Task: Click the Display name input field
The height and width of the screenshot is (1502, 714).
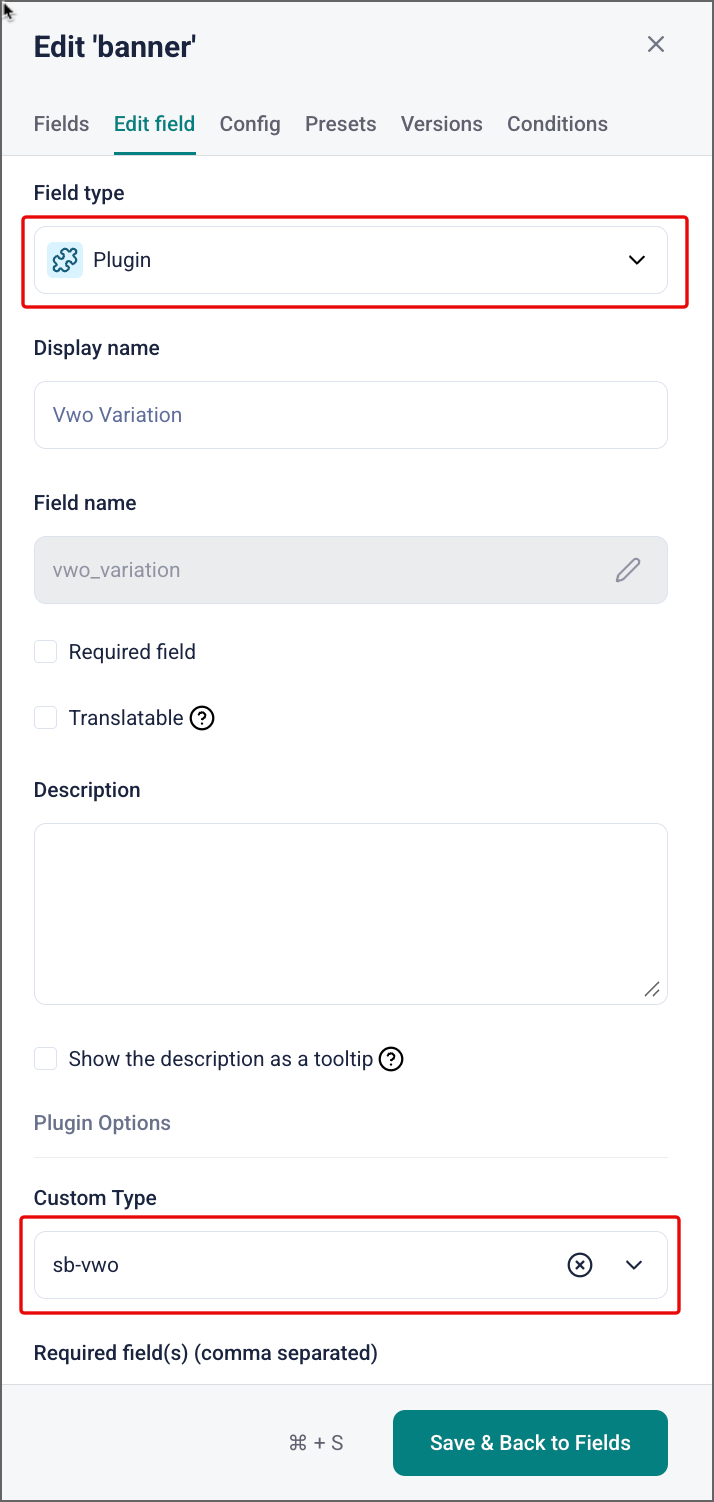Action: point(351,415)
